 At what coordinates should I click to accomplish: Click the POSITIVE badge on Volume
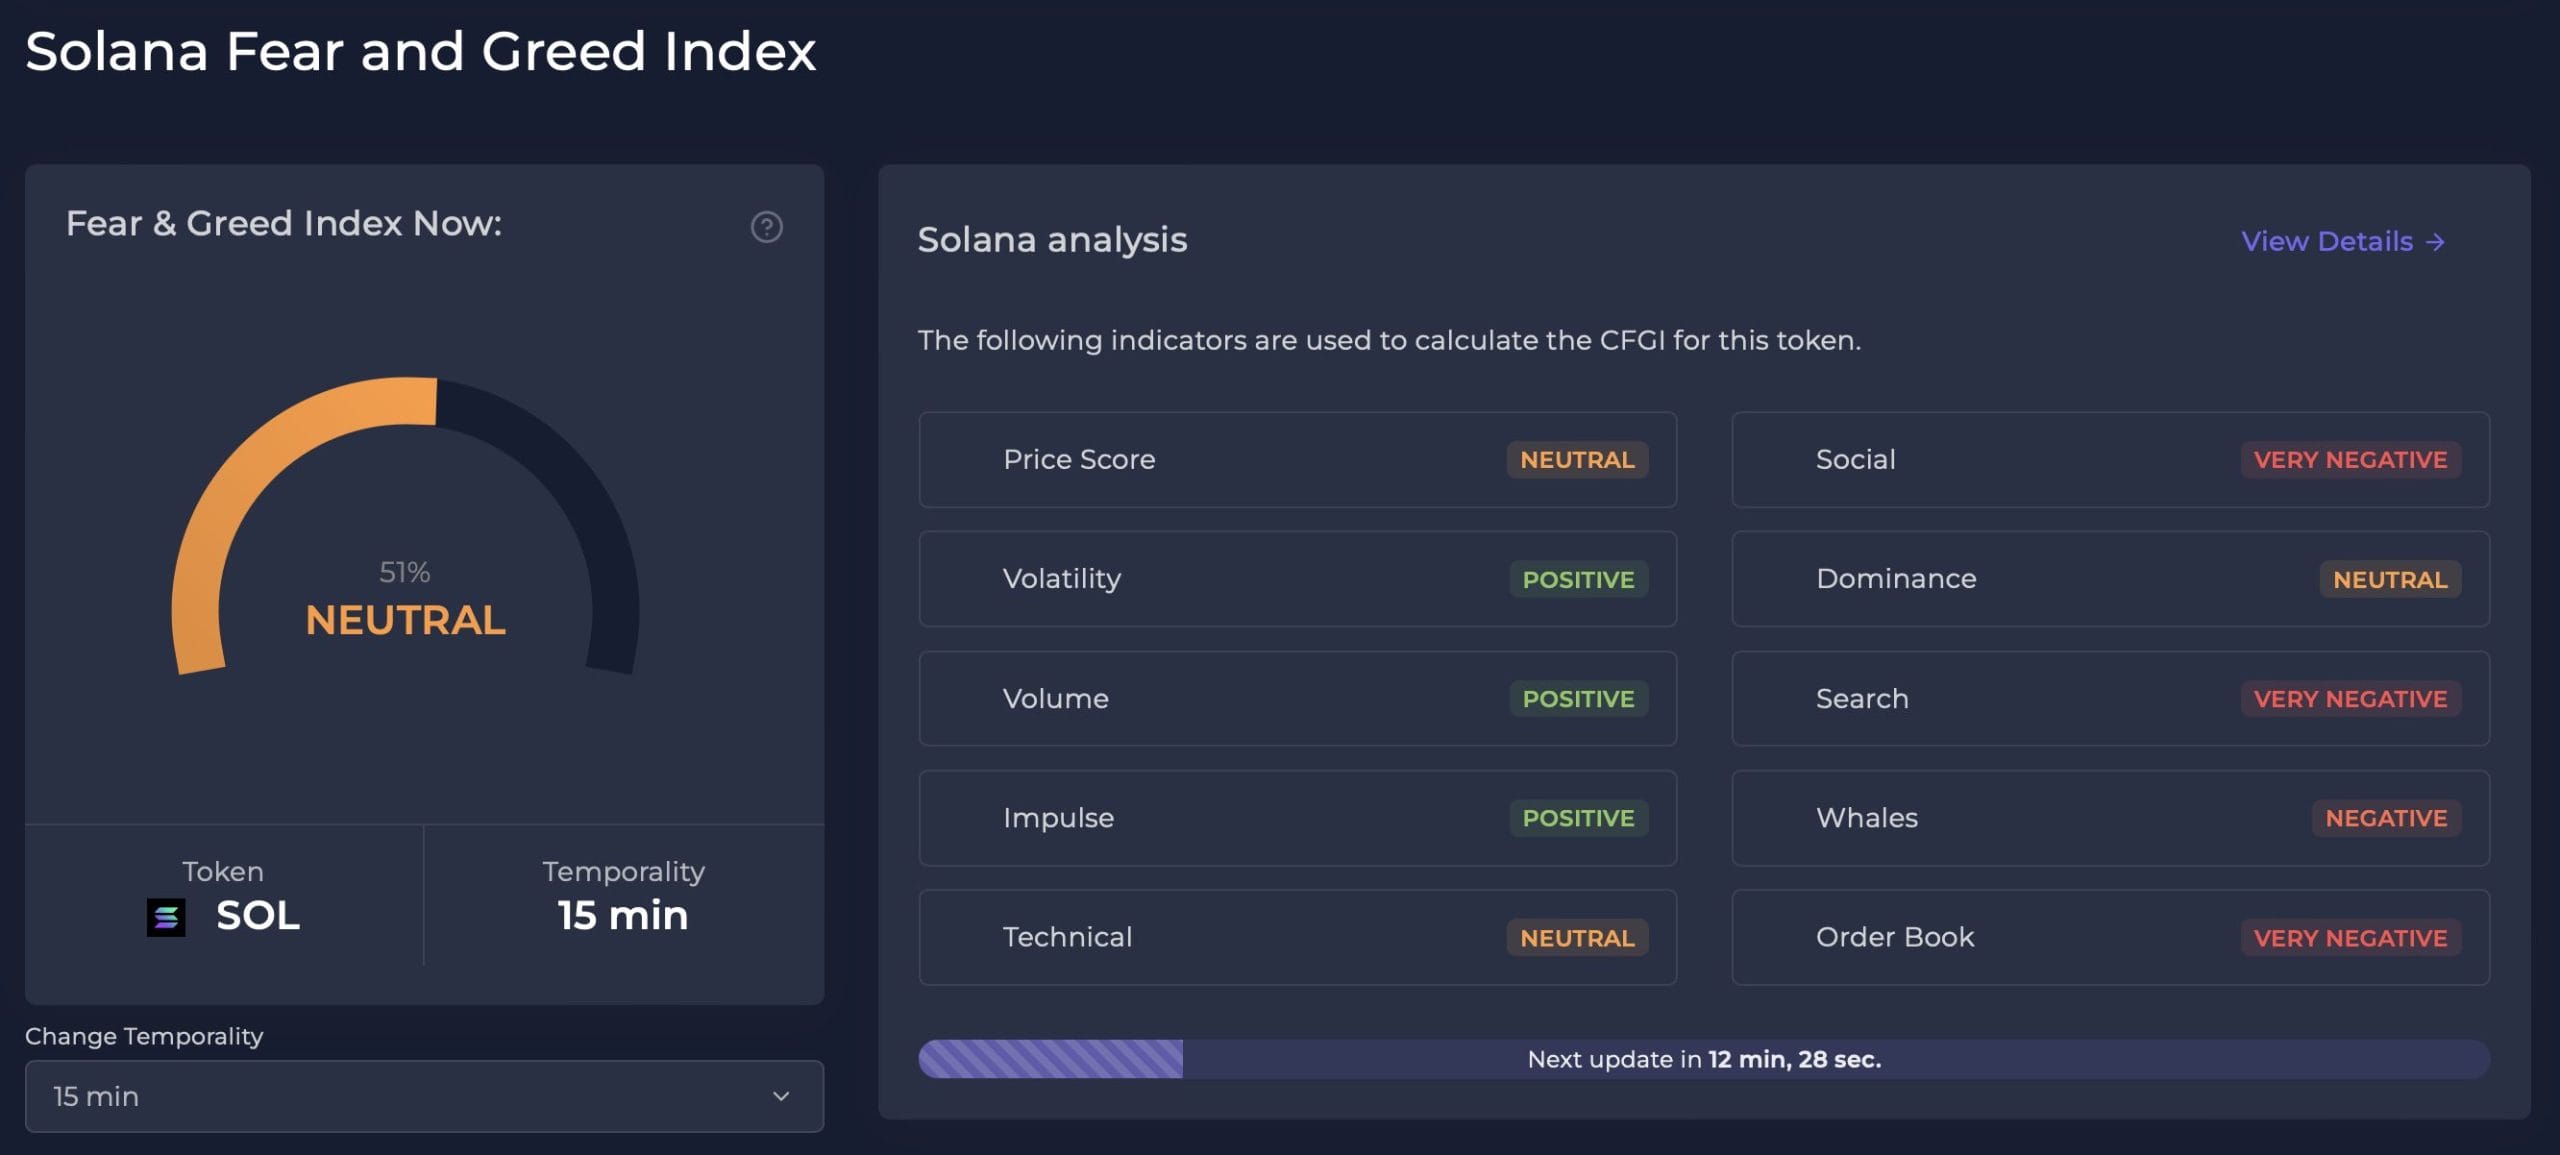point(1578,698)
